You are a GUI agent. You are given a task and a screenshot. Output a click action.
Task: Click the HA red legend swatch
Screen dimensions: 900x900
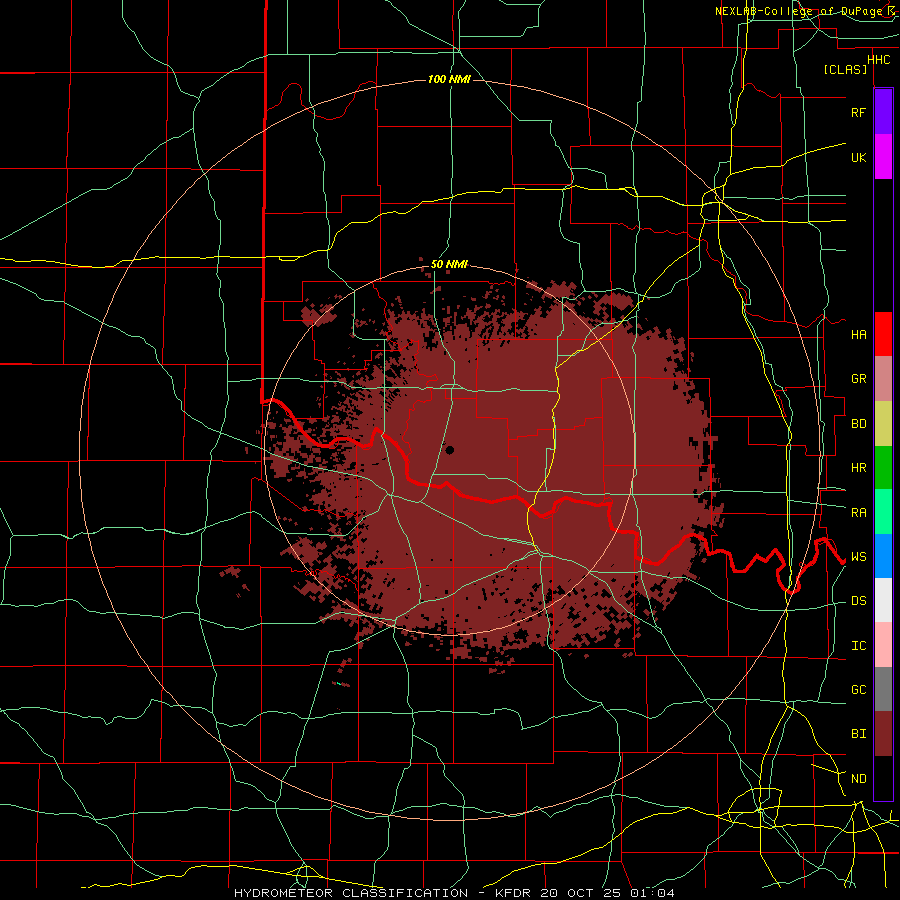[x=883, y=334]
